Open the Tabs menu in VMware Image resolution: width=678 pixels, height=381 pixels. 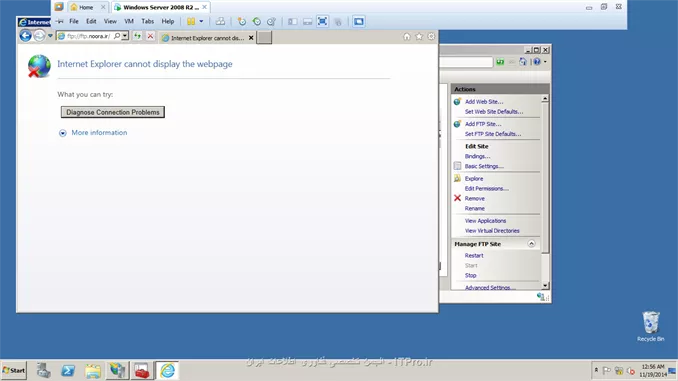147,21
